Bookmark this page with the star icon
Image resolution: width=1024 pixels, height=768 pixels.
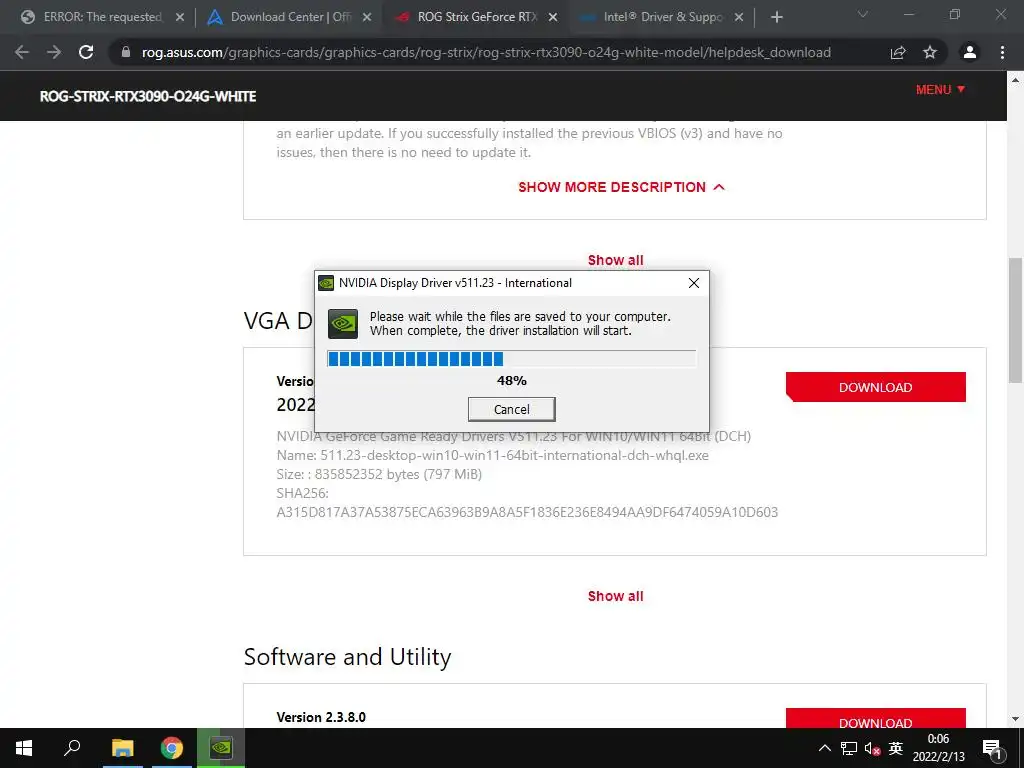(930, 52)
